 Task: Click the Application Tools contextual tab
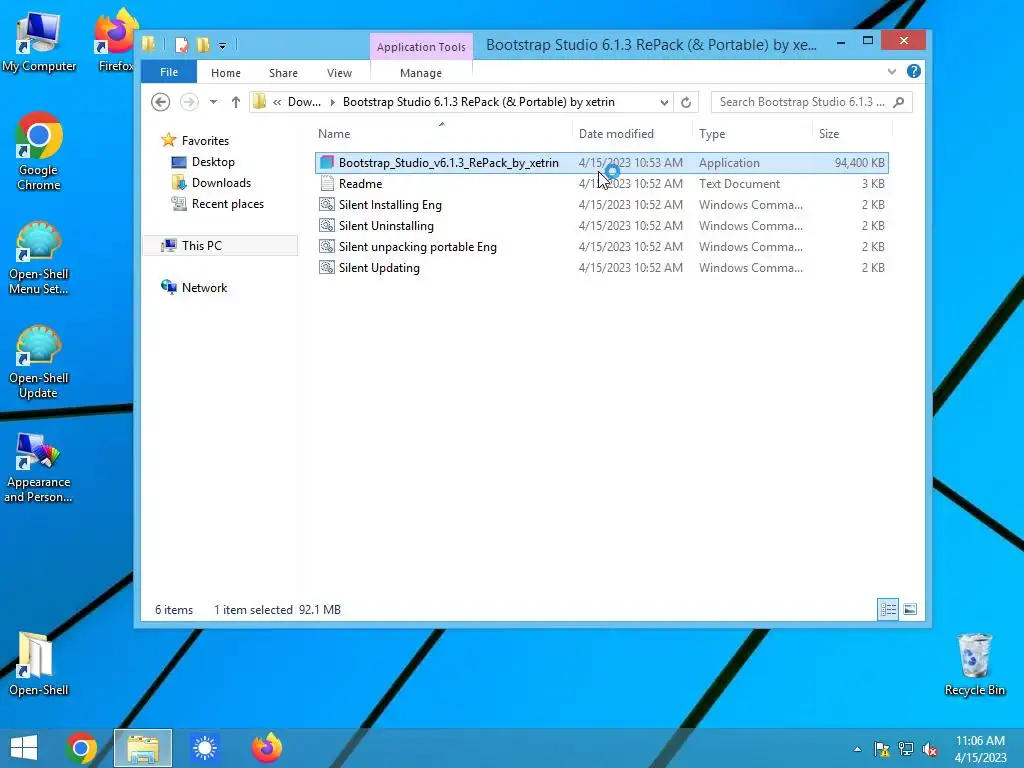(421, 47)
